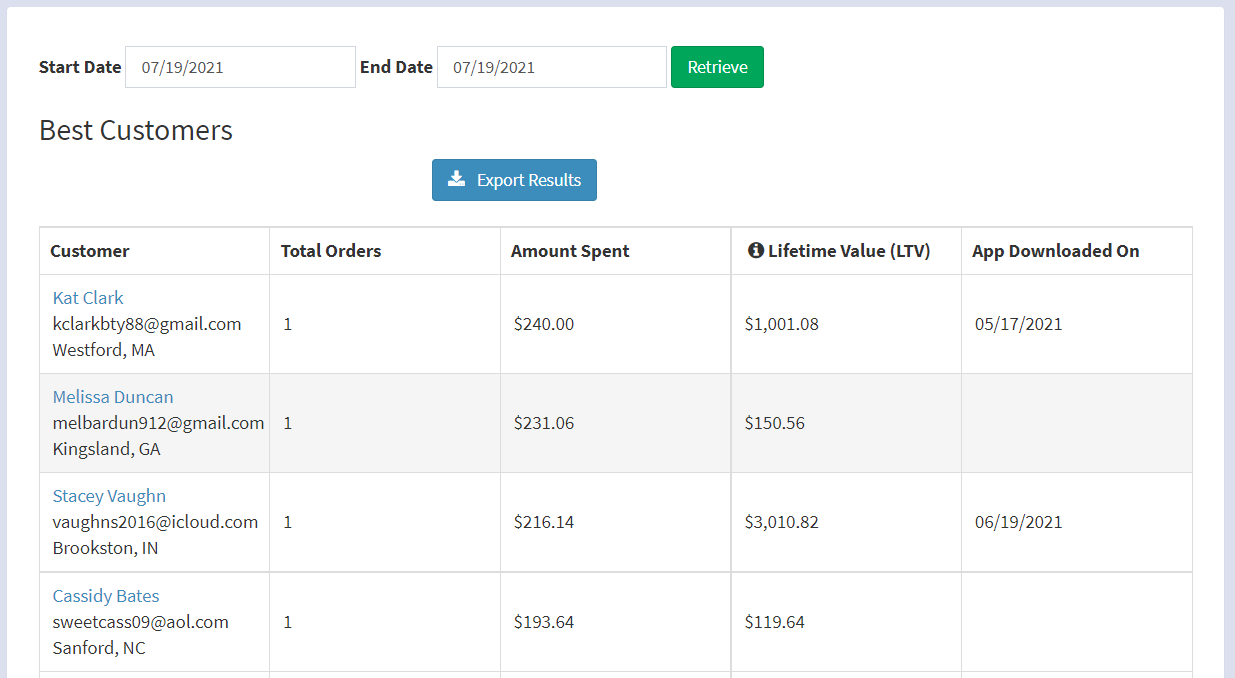
Task: Select email melbardun912@gmail.com
Action: point(158,423)
